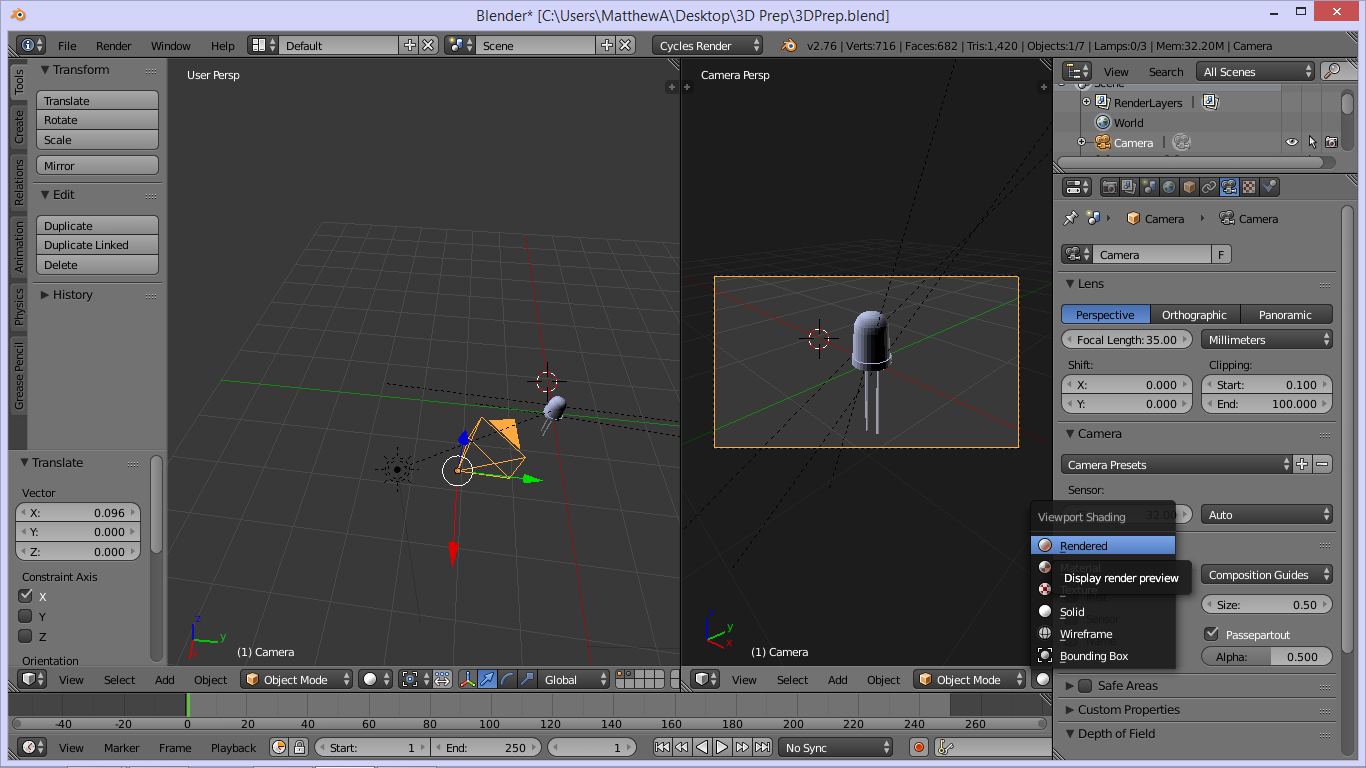The width and height of the screenshot is (1366, 768).
Task: Open Object Mode dropdown in left viewport
Action: click(297, 679)
